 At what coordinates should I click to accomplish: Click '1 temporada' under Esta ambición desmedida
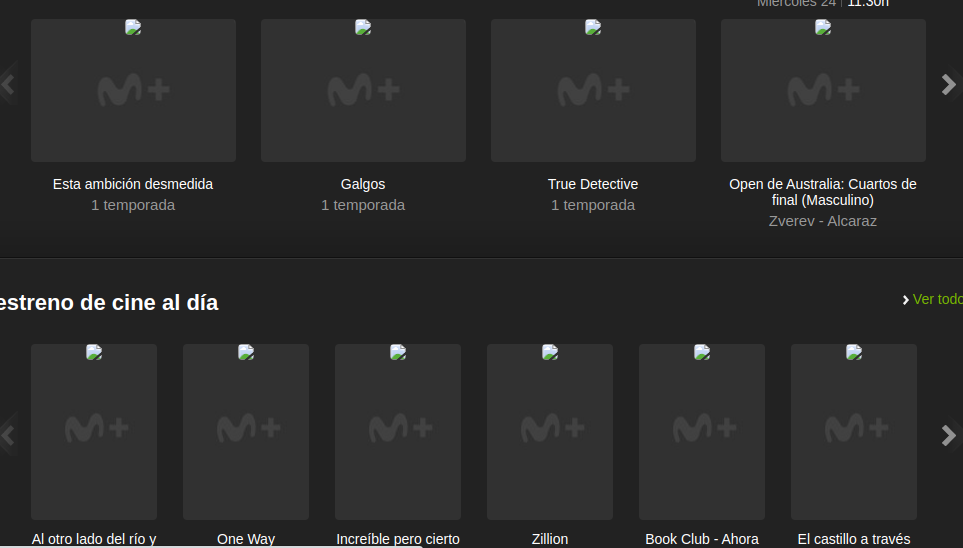click(133, 205)
